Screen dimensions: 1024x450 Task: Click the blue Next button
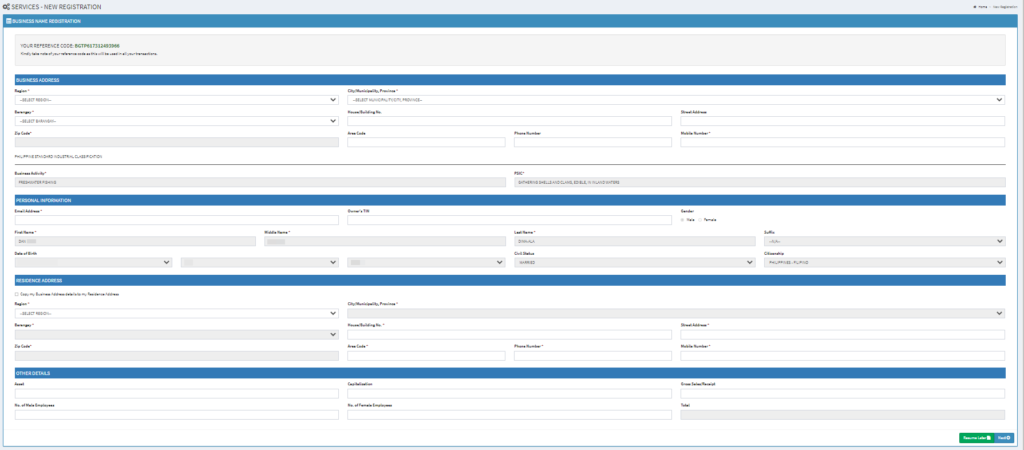[x=1003, y=438]
